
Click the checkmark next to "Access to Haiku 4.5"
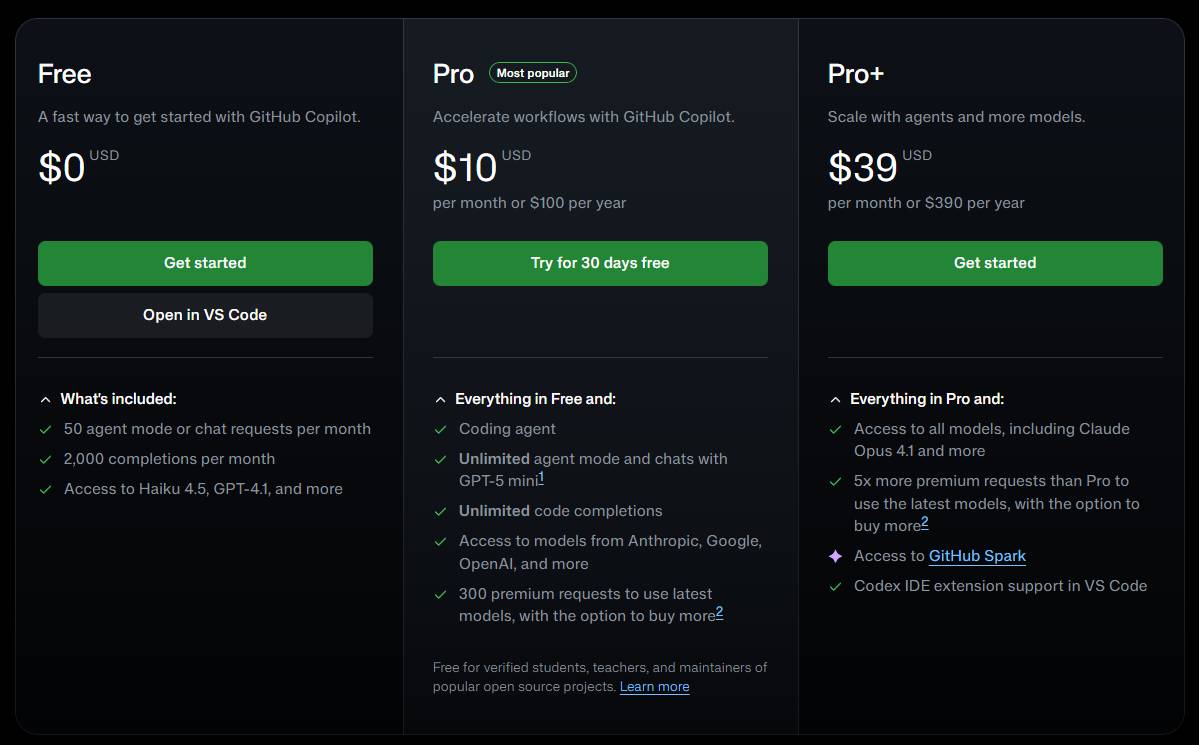tap(46, 489)
